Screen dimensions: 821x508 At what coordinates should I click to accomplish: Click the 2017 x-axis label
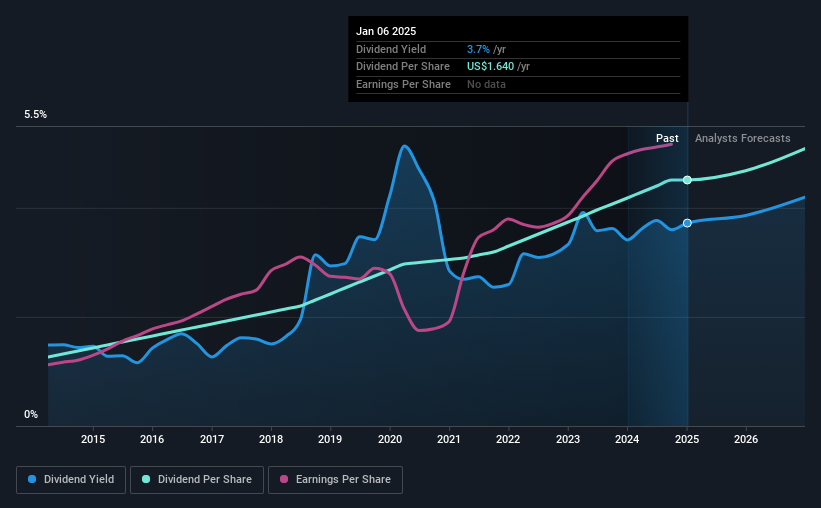click(x=212, y=439)
